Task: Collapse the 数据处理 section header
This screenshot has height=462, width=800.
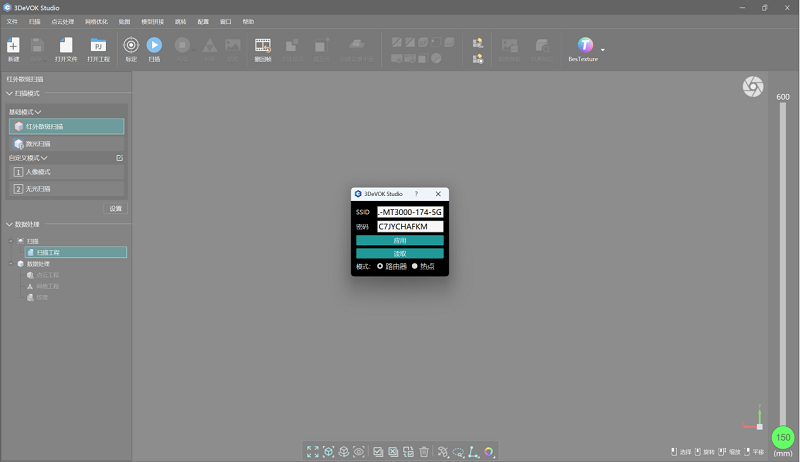Action: 9,224
